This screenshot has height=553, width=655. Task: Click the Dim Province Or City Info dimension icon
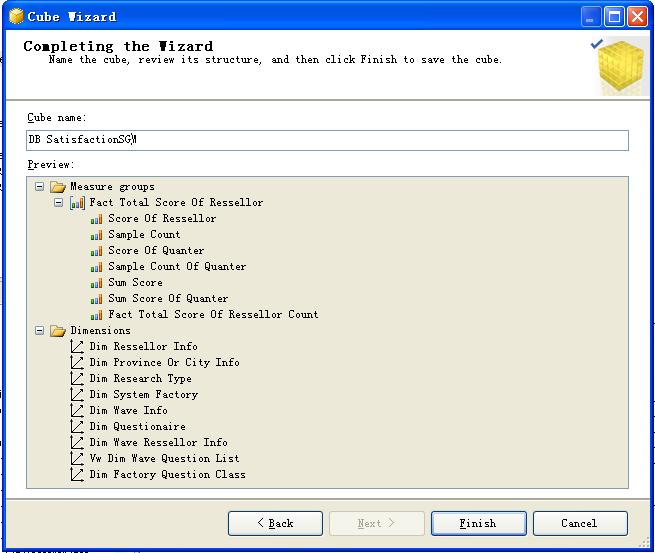tap(77, 363)
